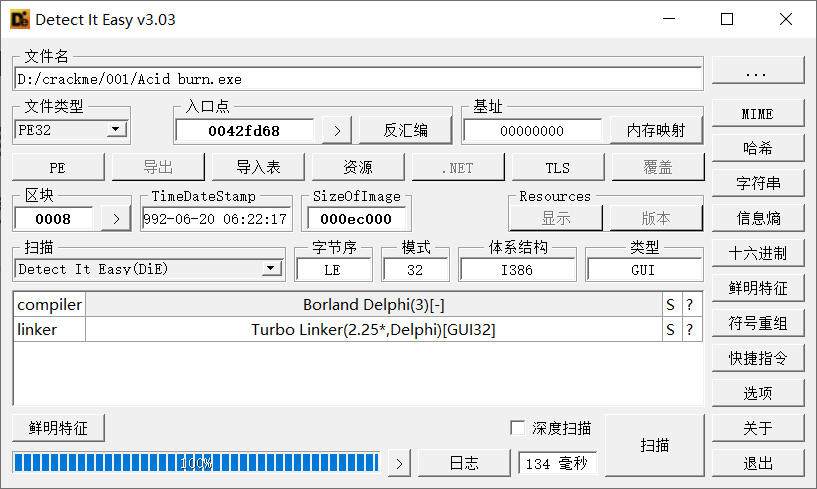Click the arrow next to entry point 0042fd68
This screenshot has width=817, height=489.
pos(337,130)
